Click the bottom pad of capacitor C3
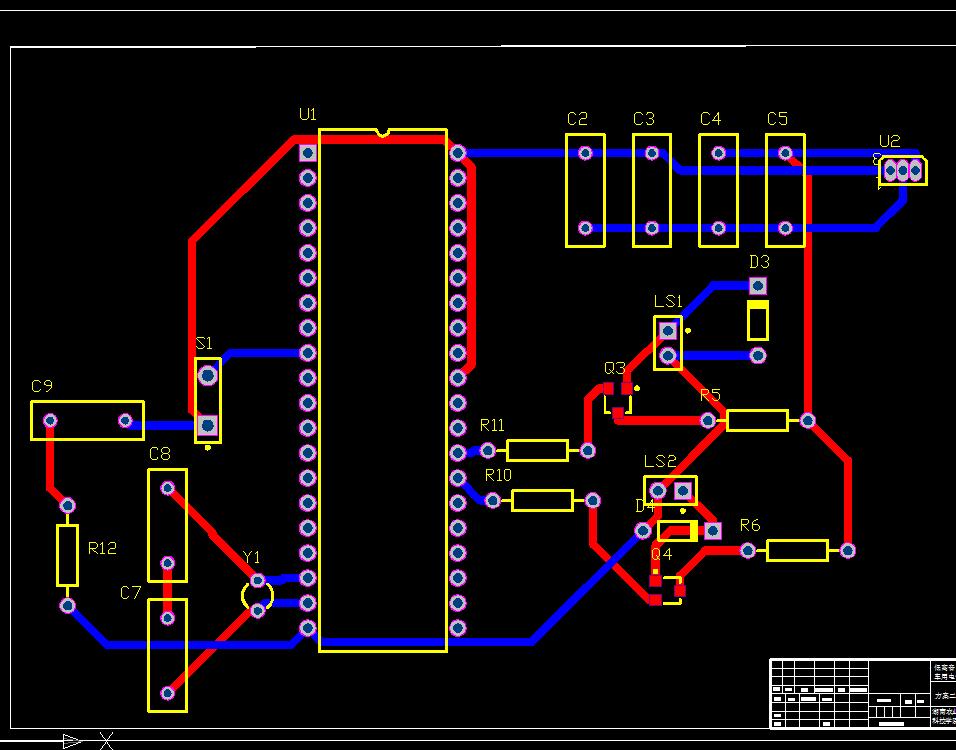The height and width of the screenshot is (750, 956). pos(652,228)
